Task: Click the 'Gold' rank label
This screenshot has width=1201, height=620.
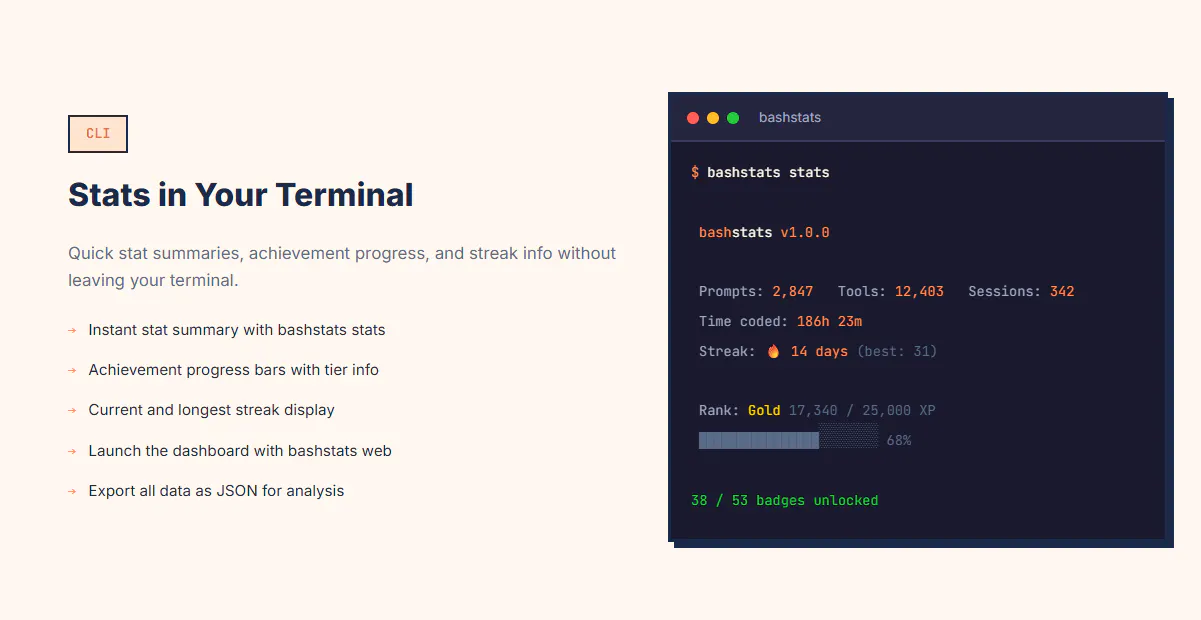Action: 764,410
